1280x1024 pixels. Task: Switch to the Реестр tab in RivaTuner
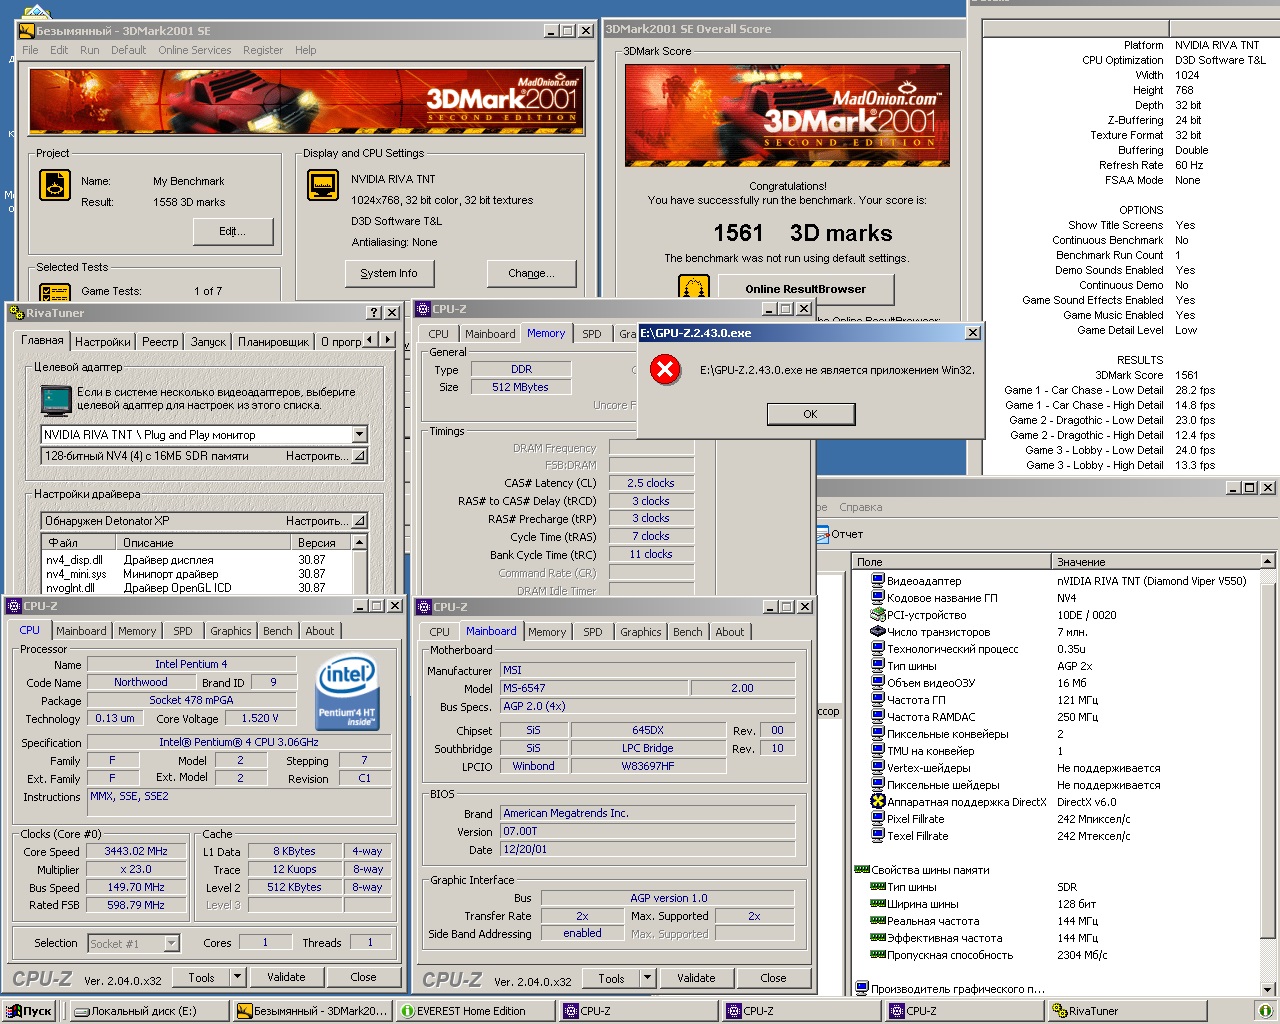pyautogui.click(x=160, y=342)
